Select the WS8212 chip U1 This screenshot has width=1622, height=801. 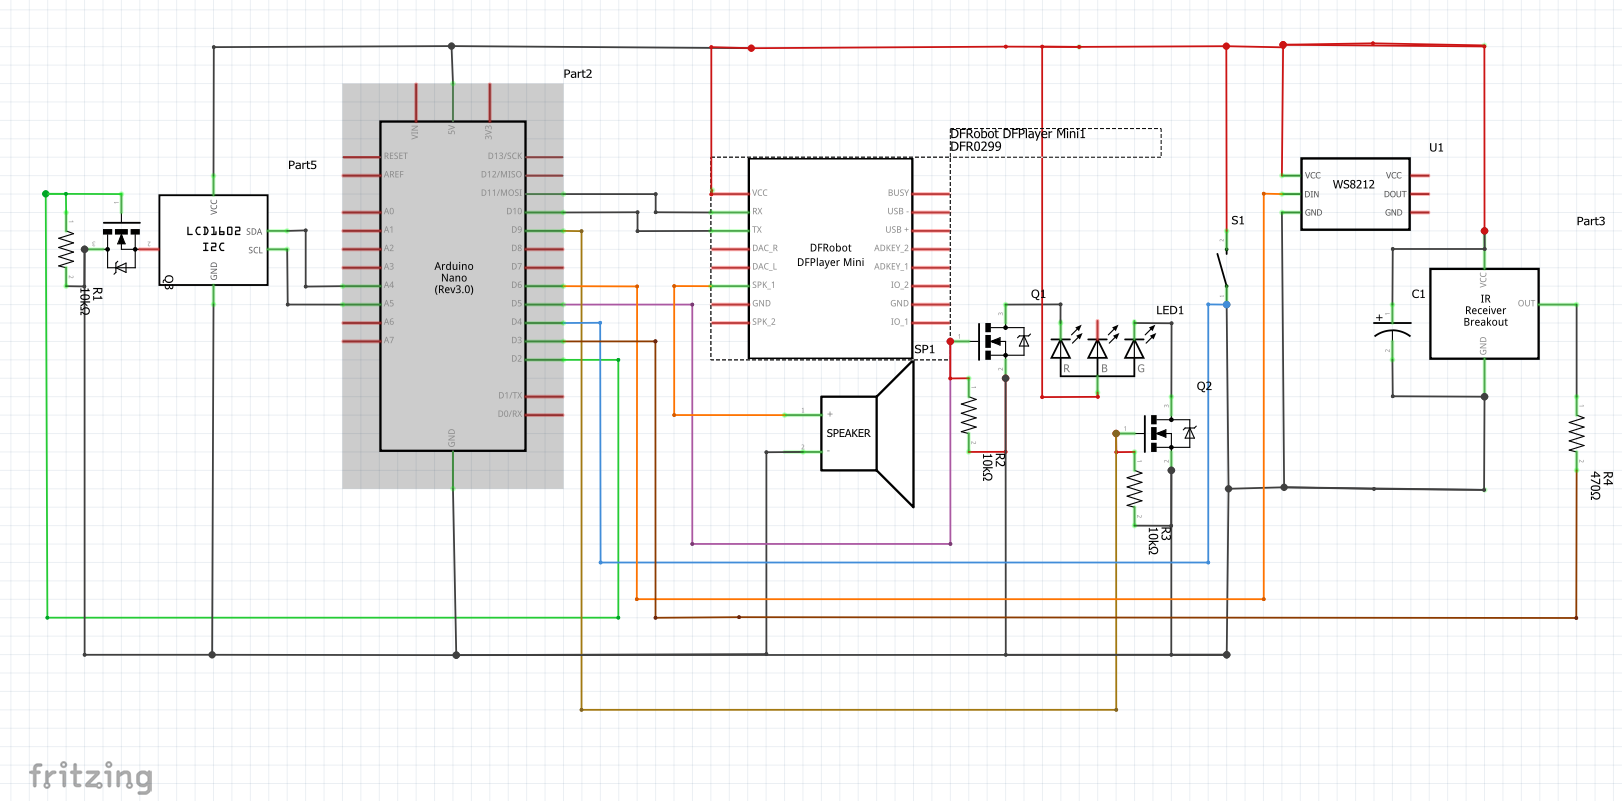1355,194
